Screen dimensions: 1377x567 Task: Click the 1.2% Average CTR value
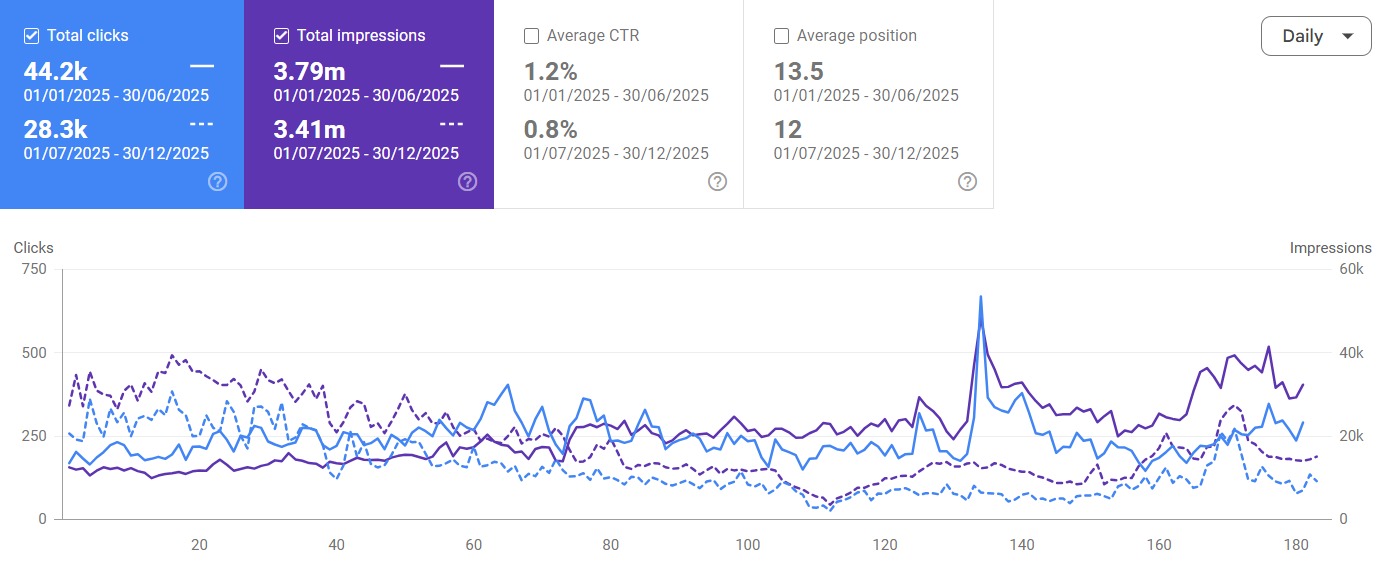(549, 72)
